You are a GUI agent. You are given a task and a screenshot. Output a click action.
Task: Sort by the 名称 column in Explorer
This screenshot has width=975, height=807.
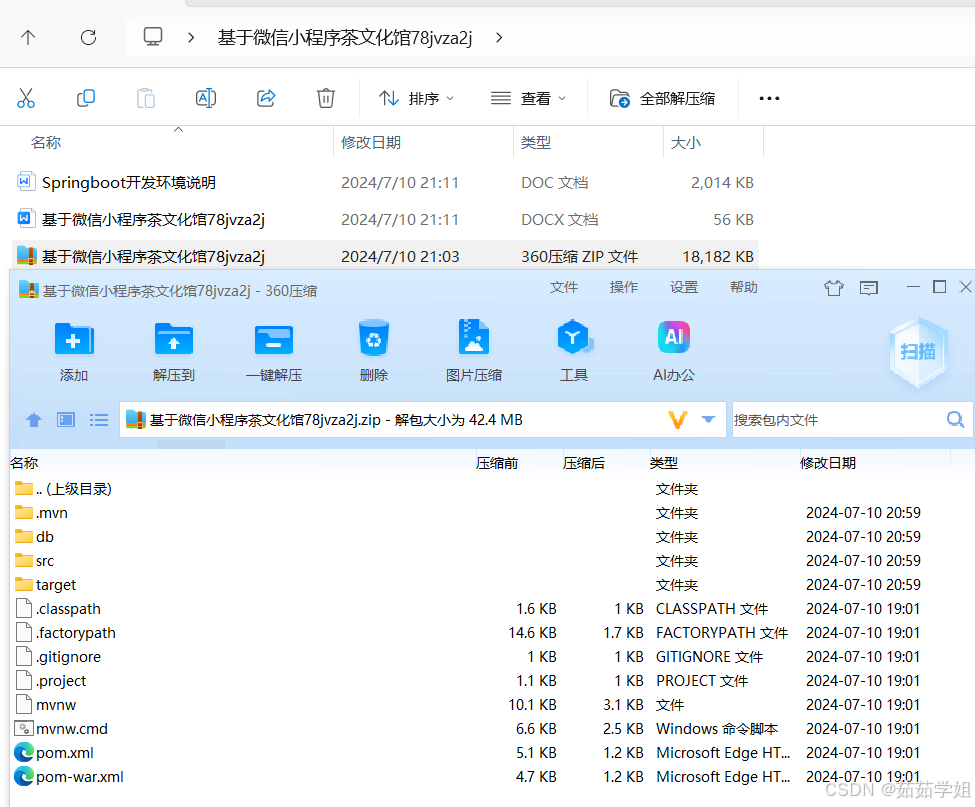(x=46, y=142)
